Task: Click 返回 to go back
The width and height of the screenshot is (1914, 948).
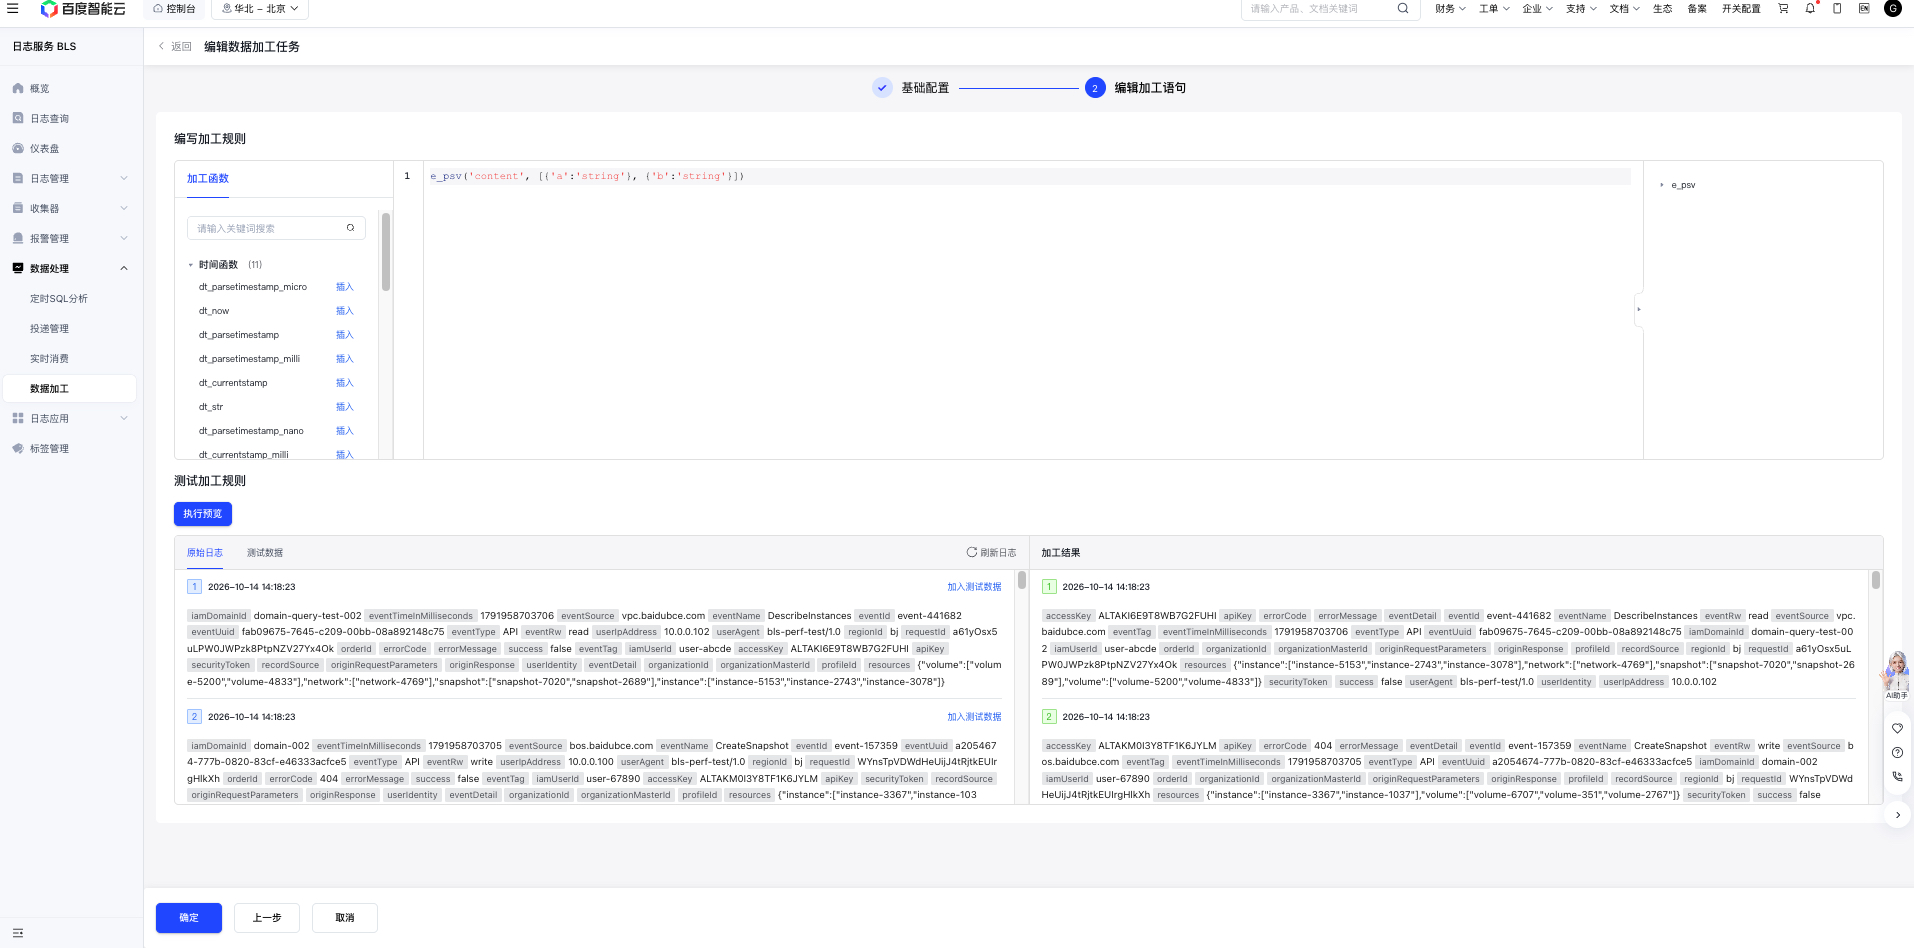Action: (x=175, y=47)
